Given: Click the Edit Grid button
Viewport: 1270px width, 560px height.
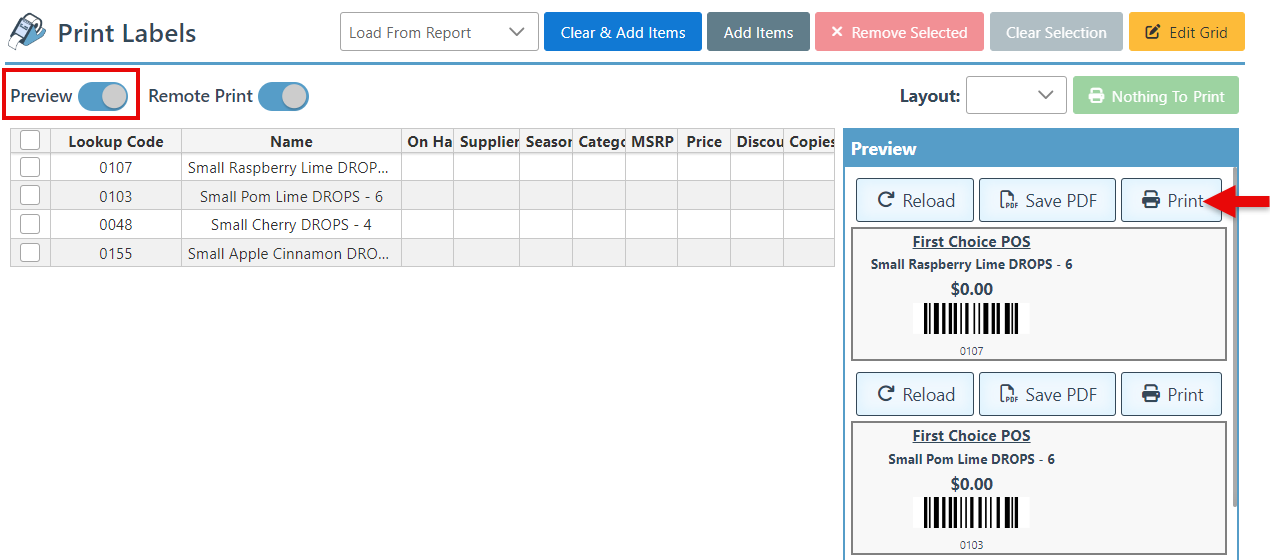Looking at the screenshot, I should (x=1186, y=32).
